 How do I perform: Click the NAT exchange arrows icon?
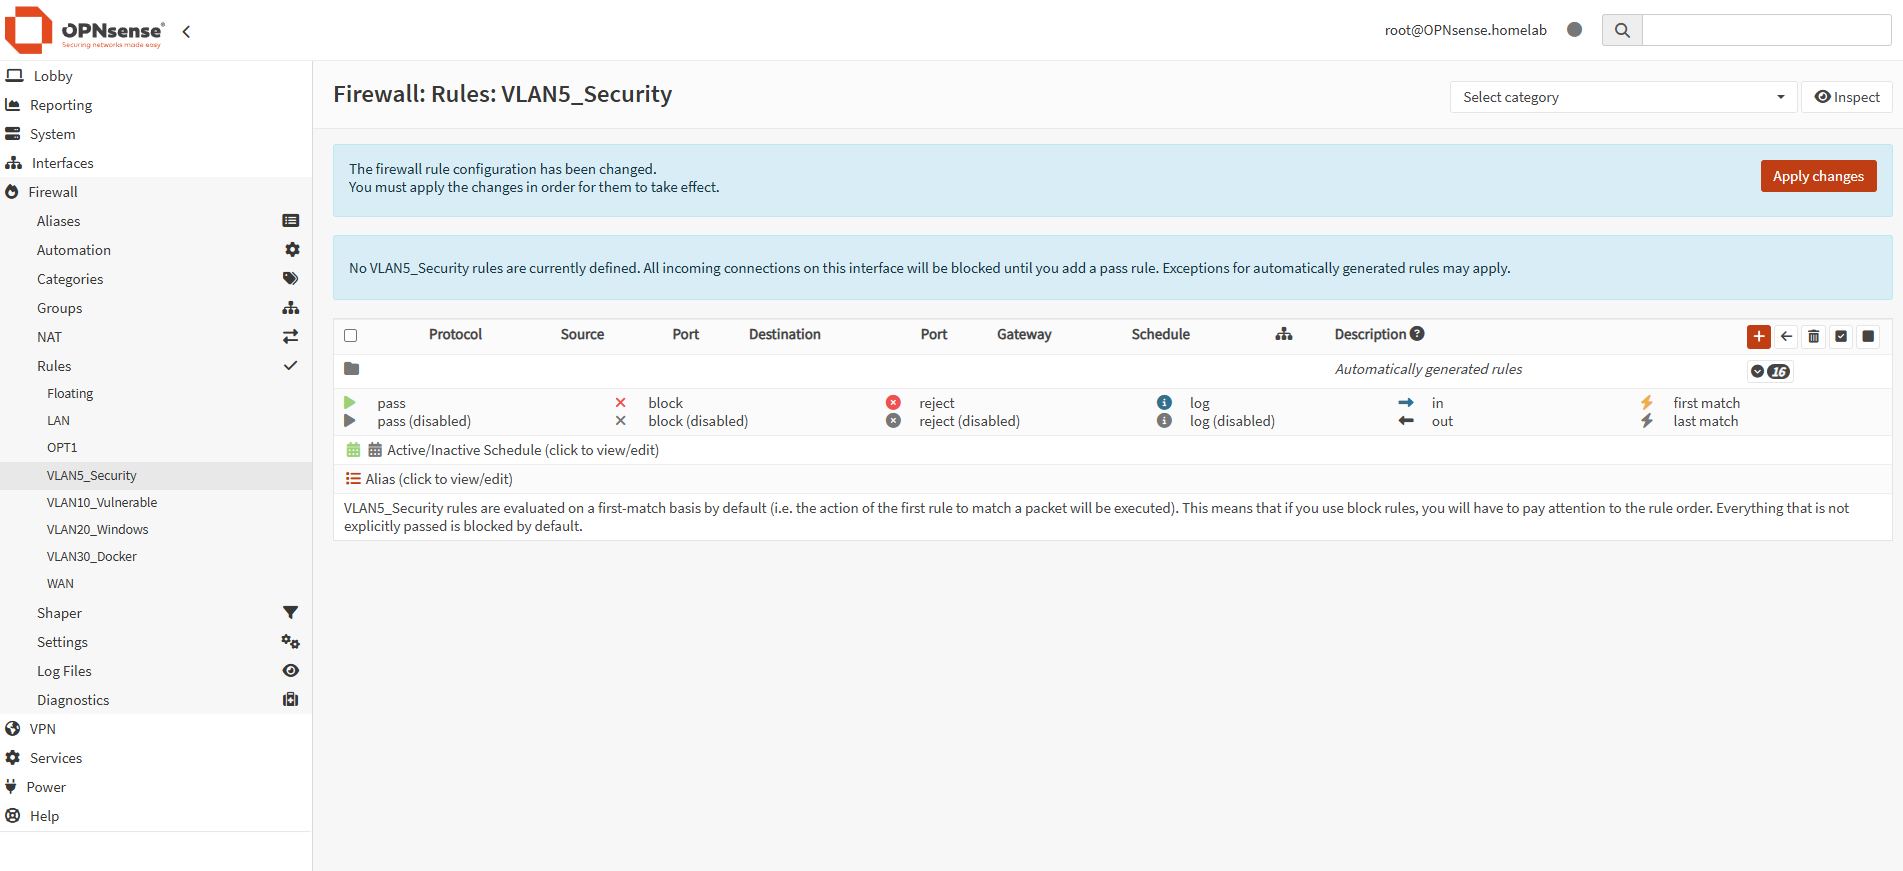point(291,337)
